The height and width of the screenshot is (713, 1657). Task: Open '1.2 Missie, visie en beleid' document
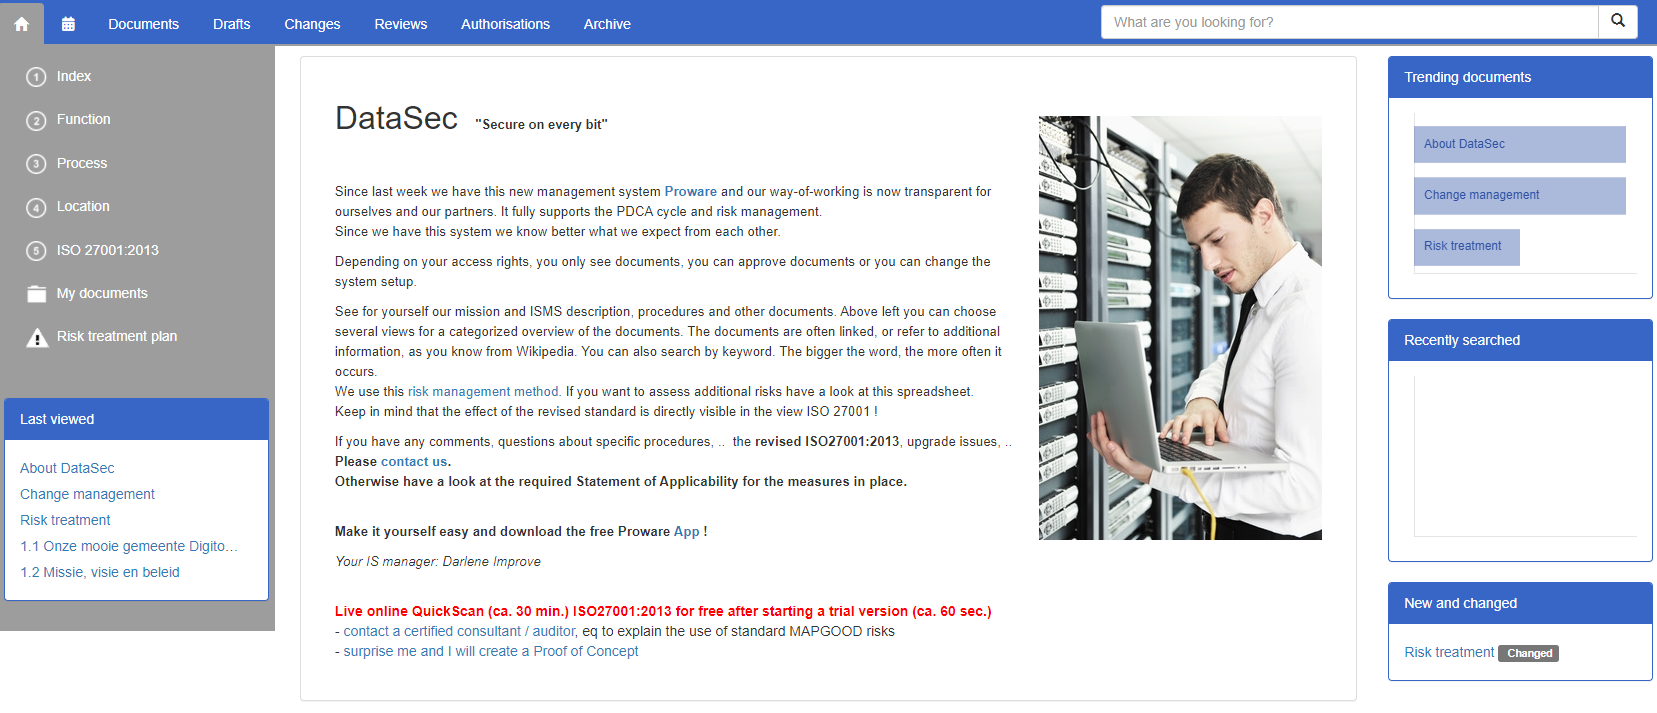pyautogui.click(x=100, y=572)
